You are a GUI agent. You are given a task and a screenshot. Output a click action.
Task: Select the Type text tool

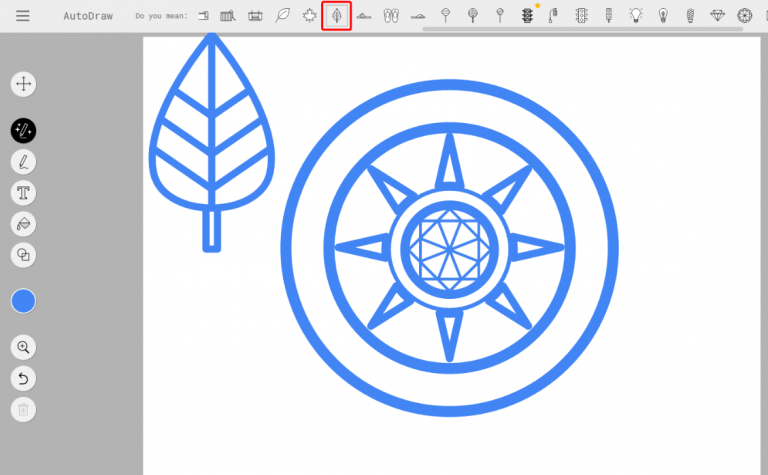(x=23, y=192)
